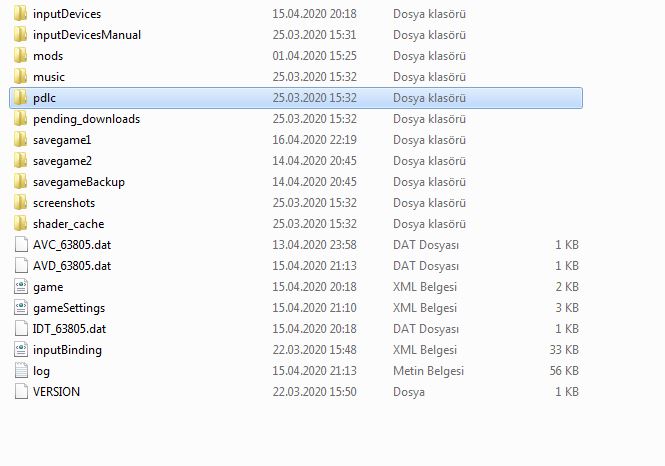Select the savegameBackup name
The width and height of the screenshot is (665, 466).
pos(79,181)
